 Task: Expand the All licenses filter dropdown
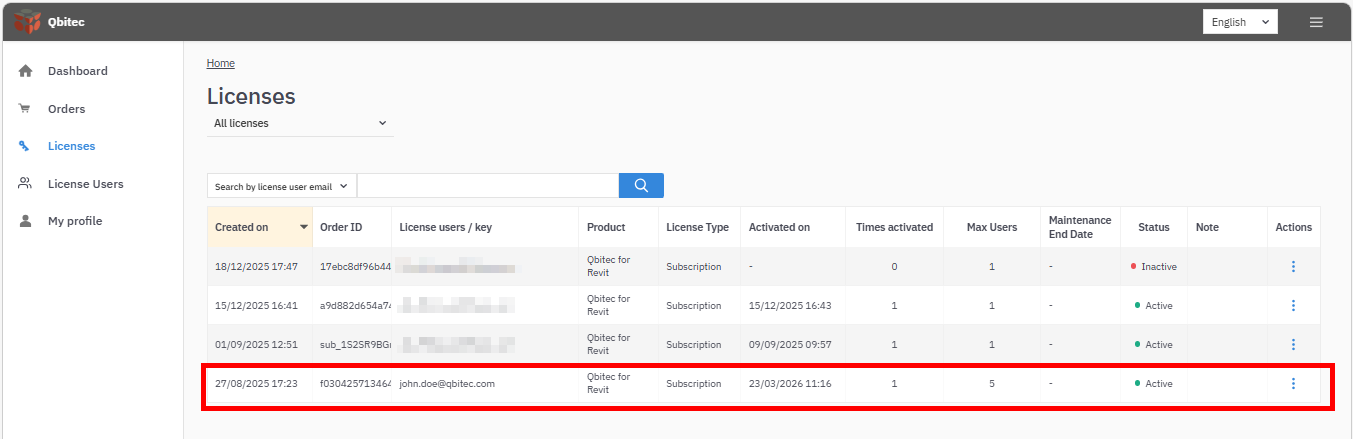coord(300,124)
